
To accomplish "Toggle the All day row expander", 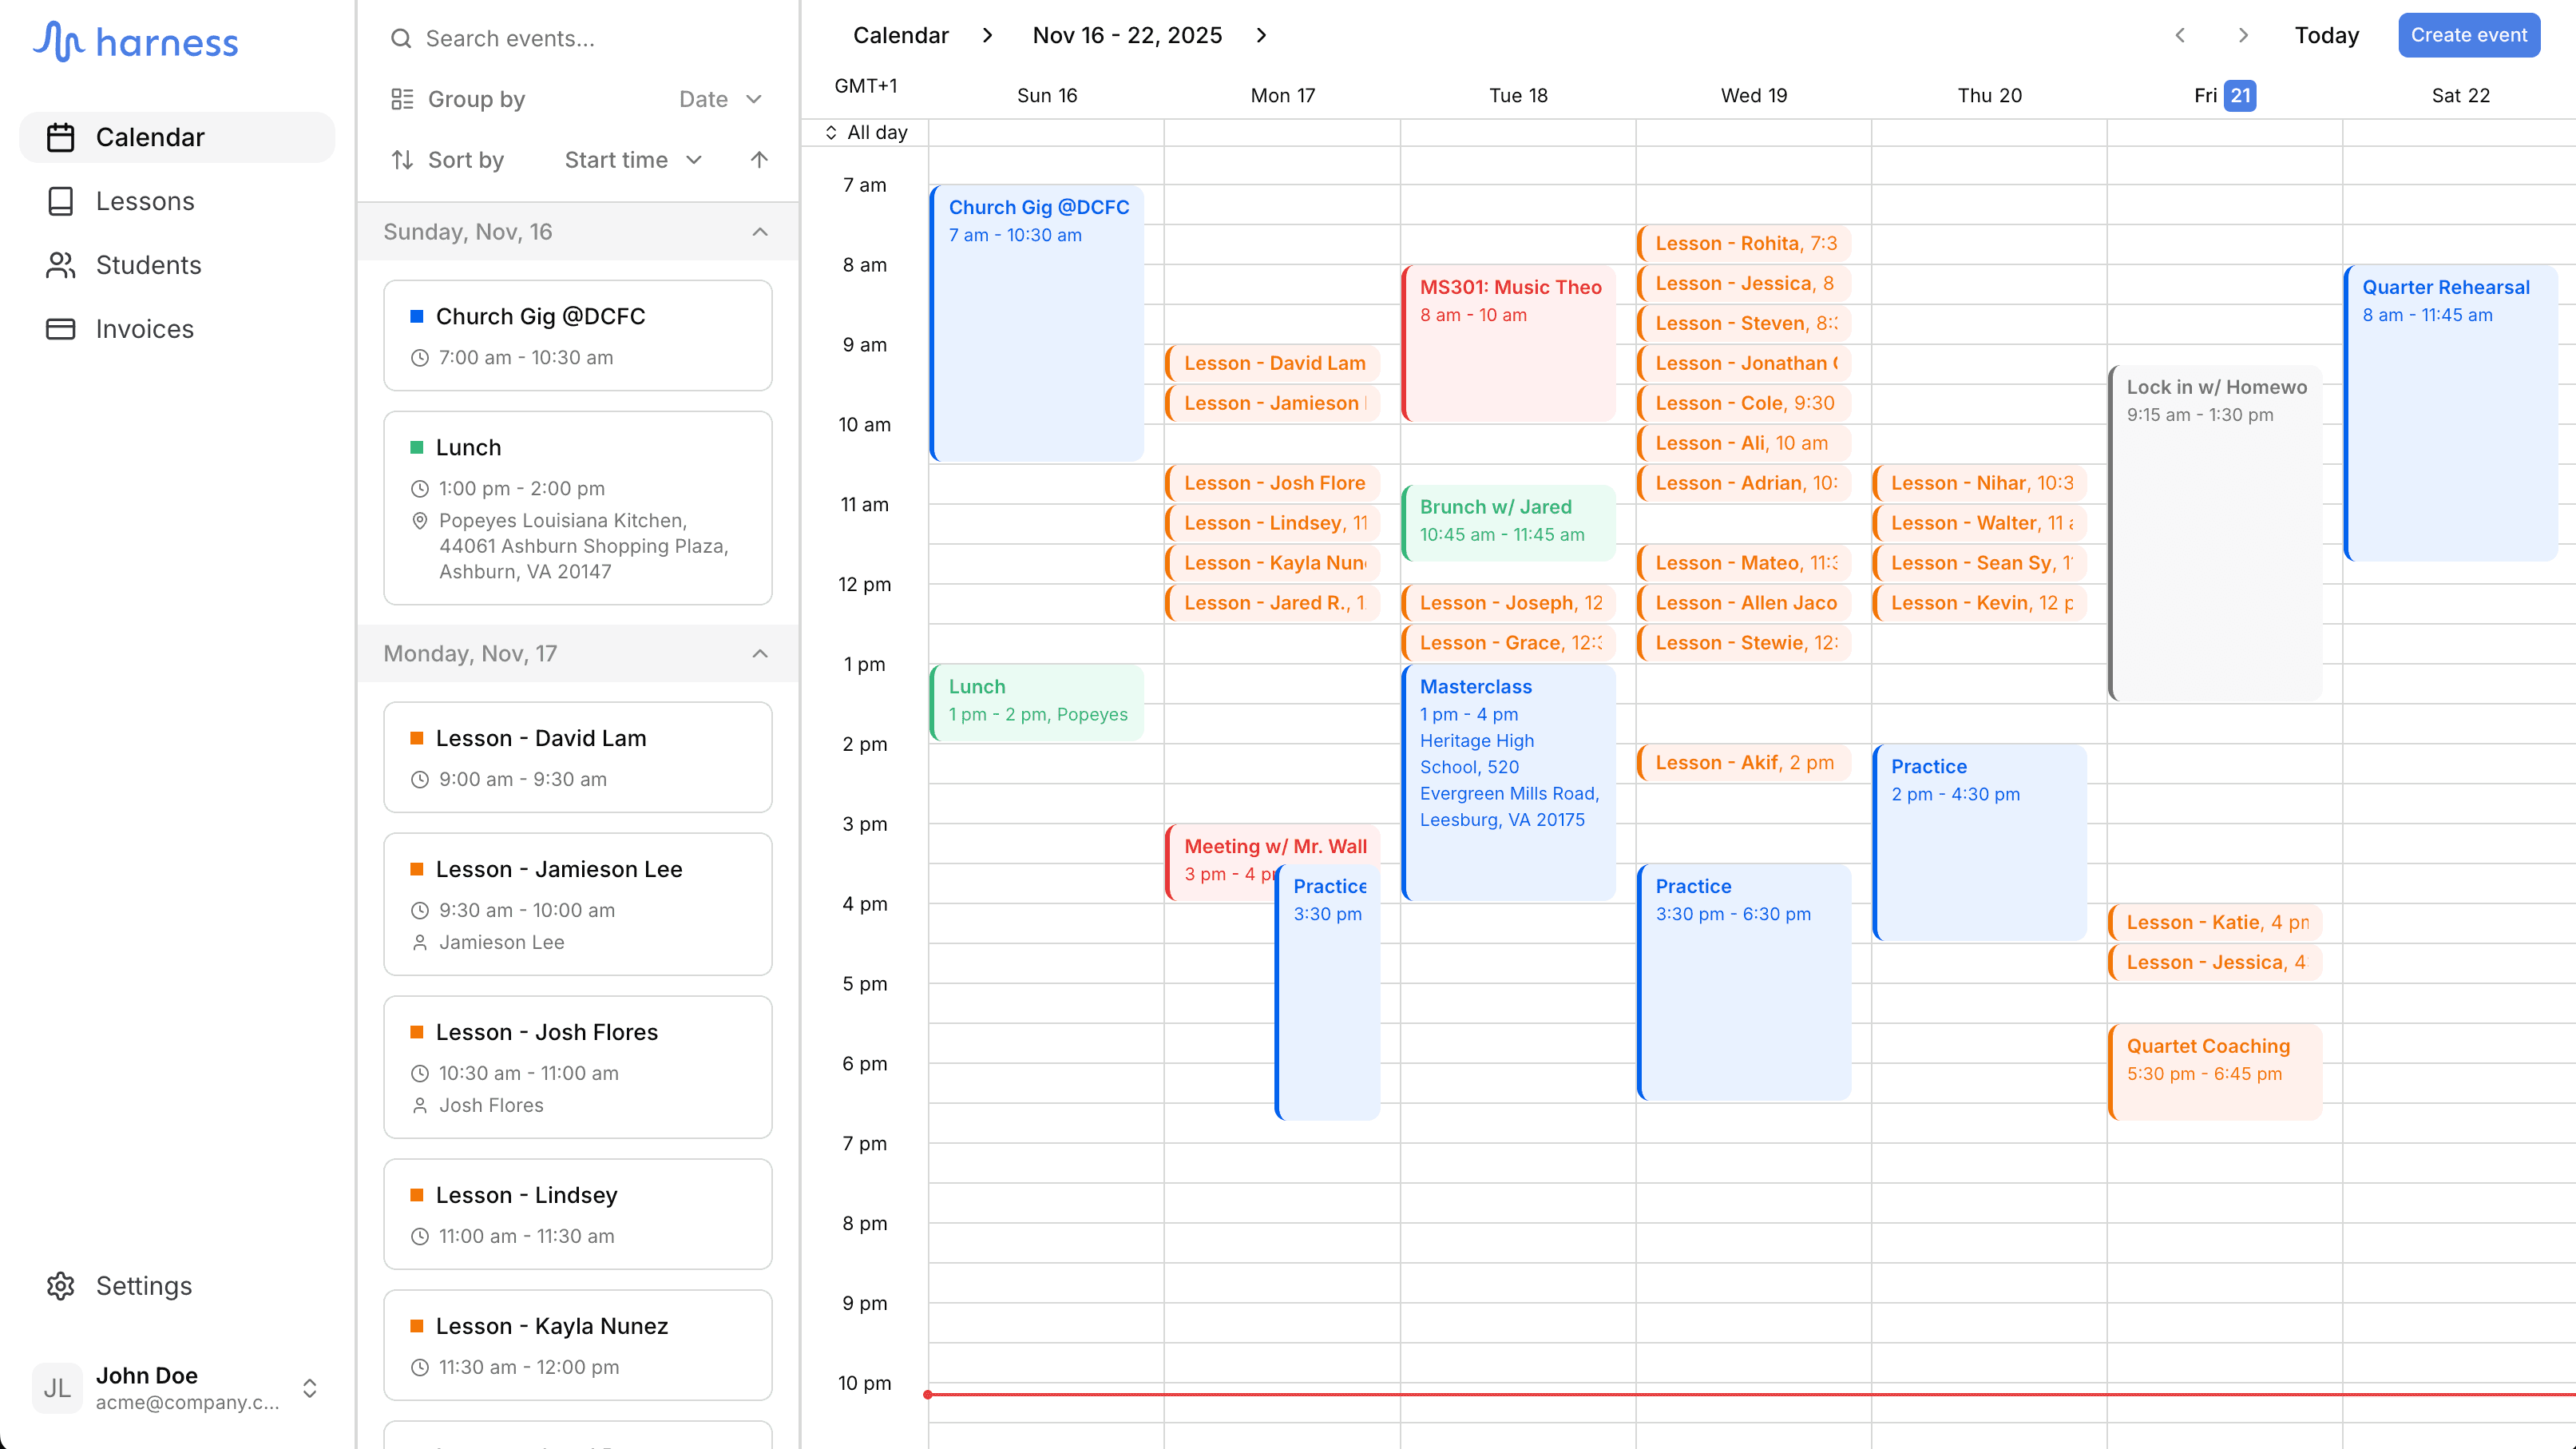I will (x=831, y=133).
